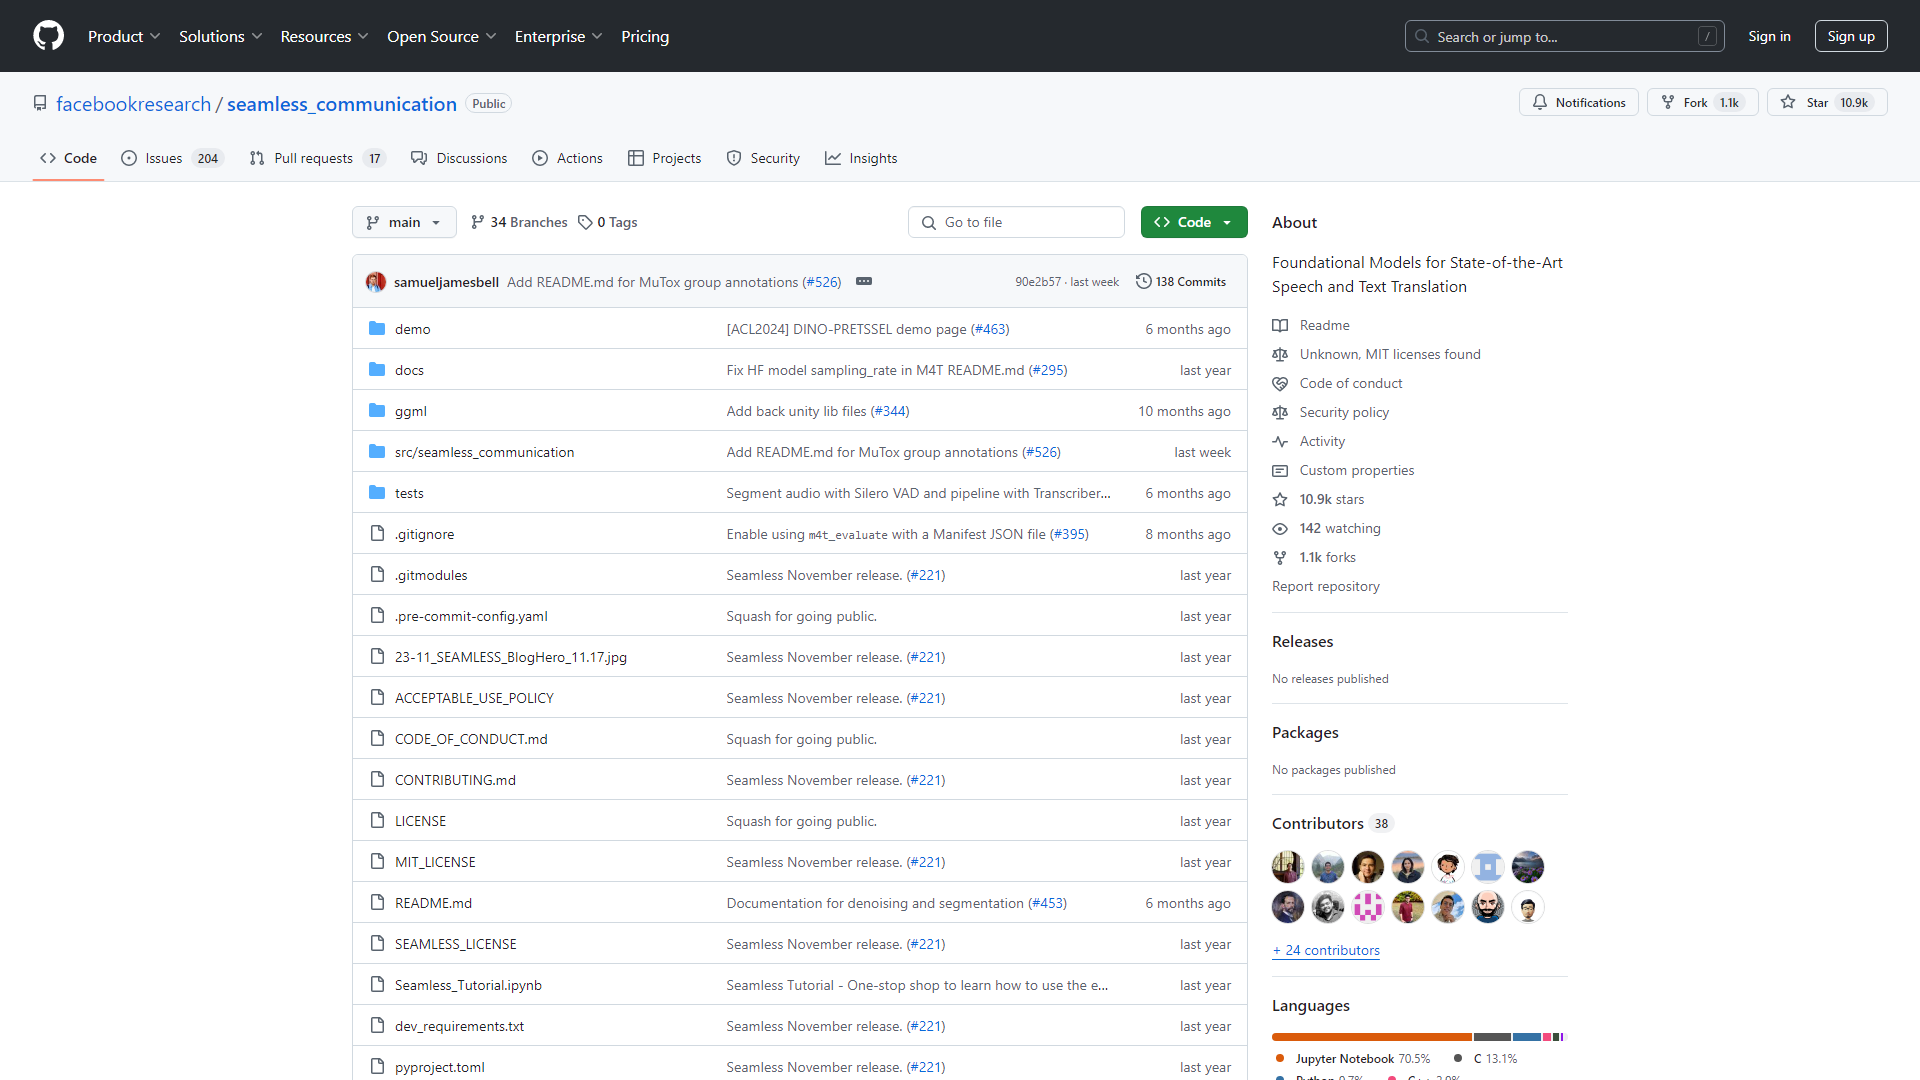
Task: Toggle watch Notifications for repository
Action: [x=1580, y=103]
